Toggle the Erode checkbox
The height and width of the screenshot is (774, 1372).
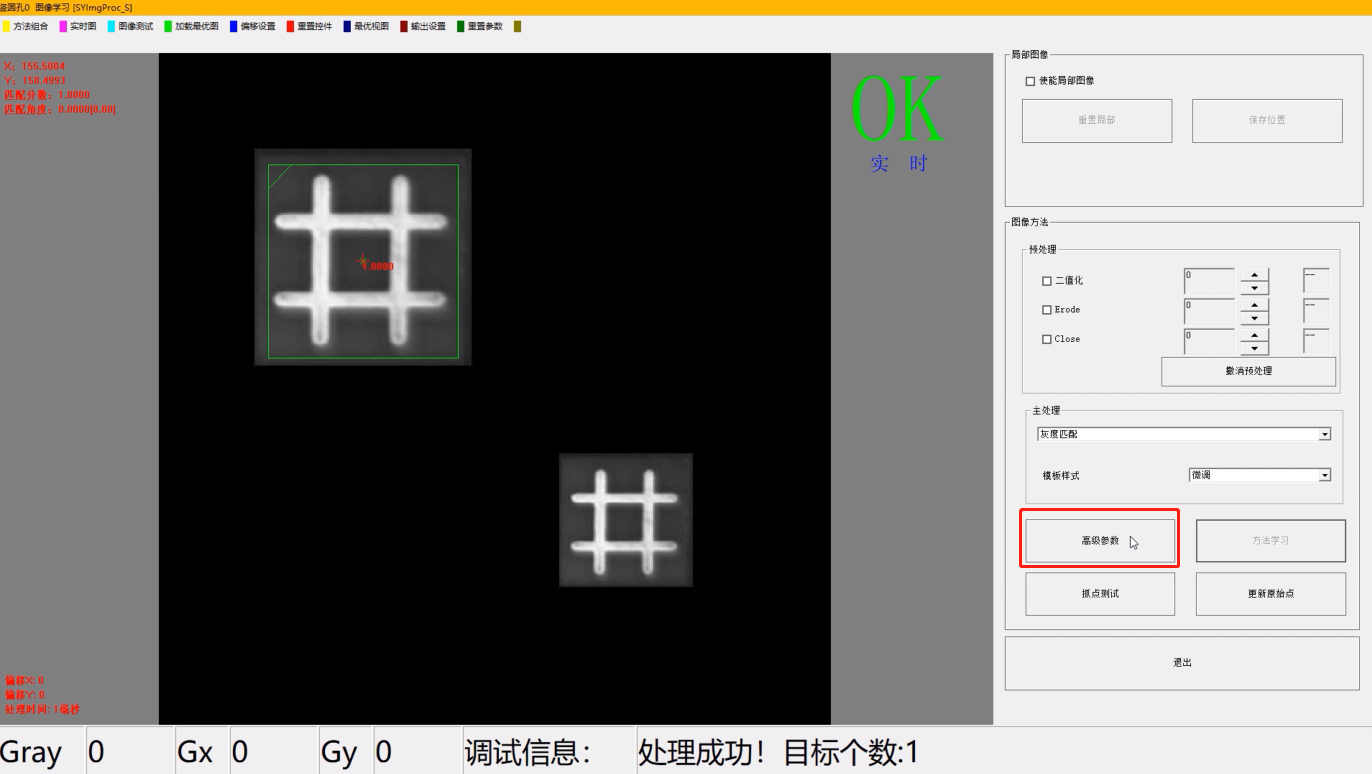(1047, 310)
